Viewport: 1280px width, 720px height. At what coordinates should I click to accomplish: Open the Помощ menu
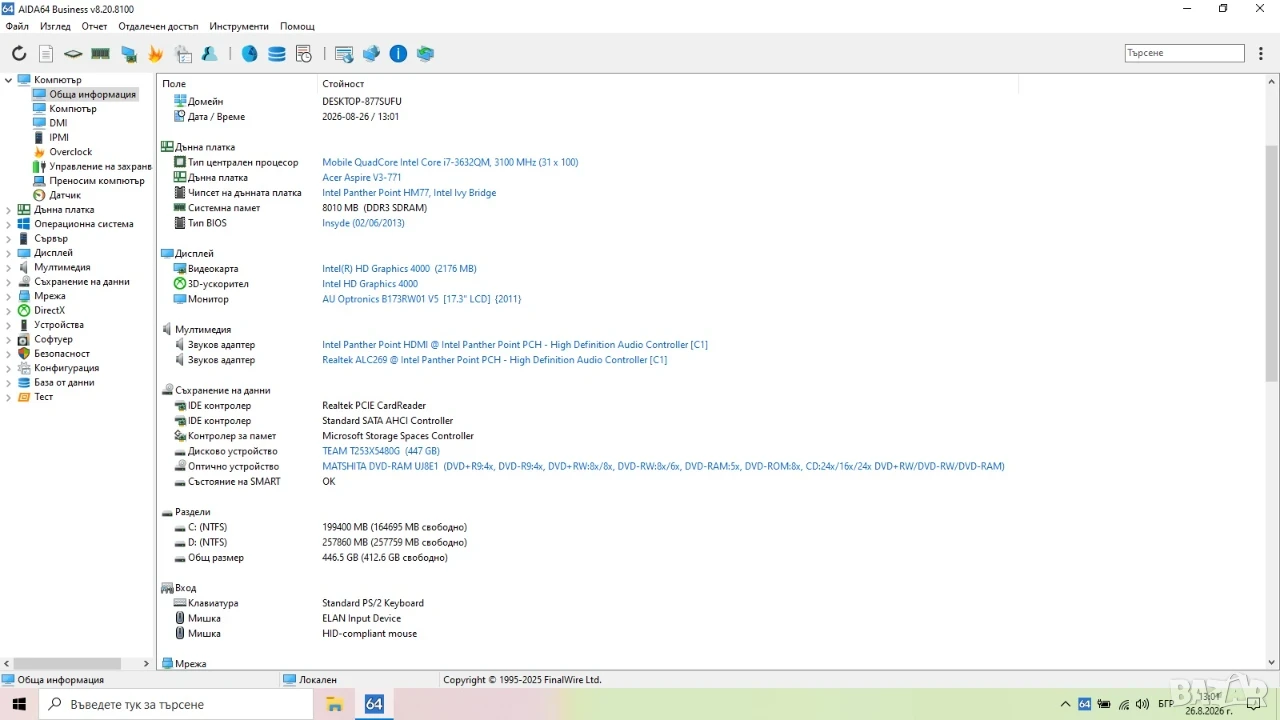point(297,26)
